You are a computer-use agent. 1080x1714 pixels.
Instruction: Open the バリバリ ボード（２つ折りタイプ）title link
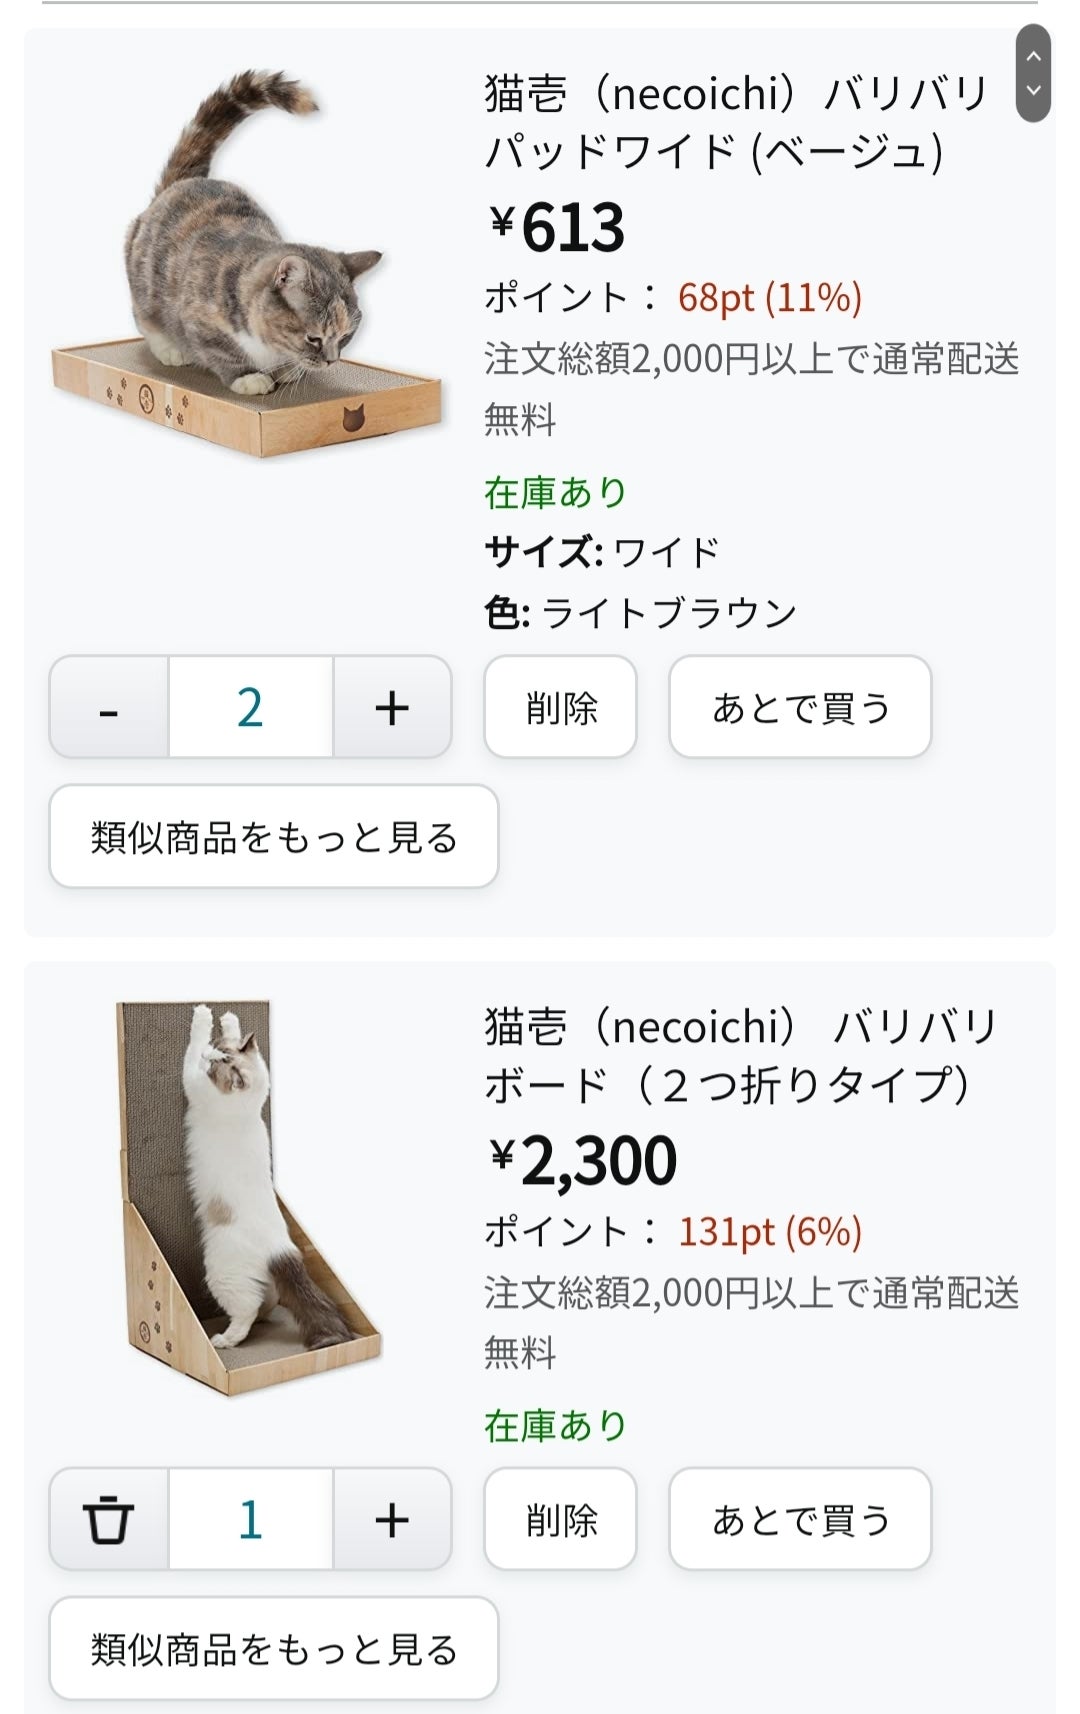(x=740, y=1056)
